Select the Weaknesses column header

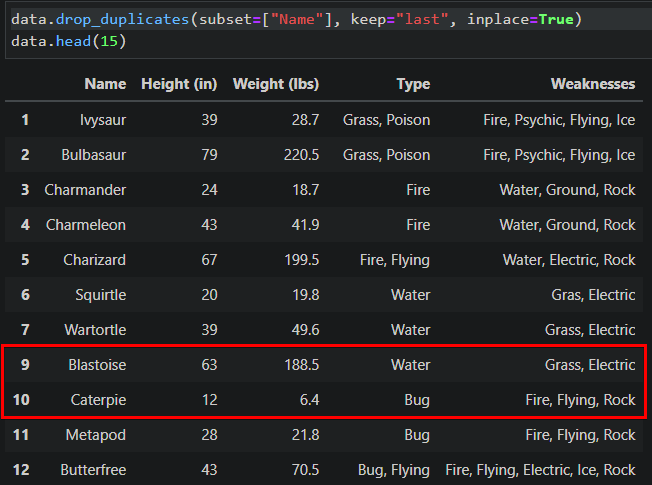pos(593,84)
